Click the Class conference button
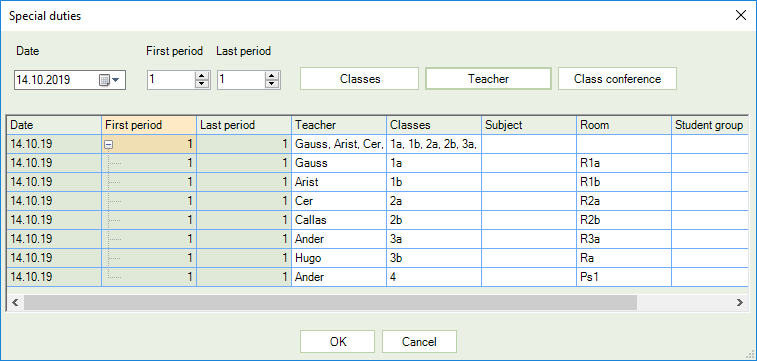The height and width of the screenshot is (361, 757). (x=617, y=79)
